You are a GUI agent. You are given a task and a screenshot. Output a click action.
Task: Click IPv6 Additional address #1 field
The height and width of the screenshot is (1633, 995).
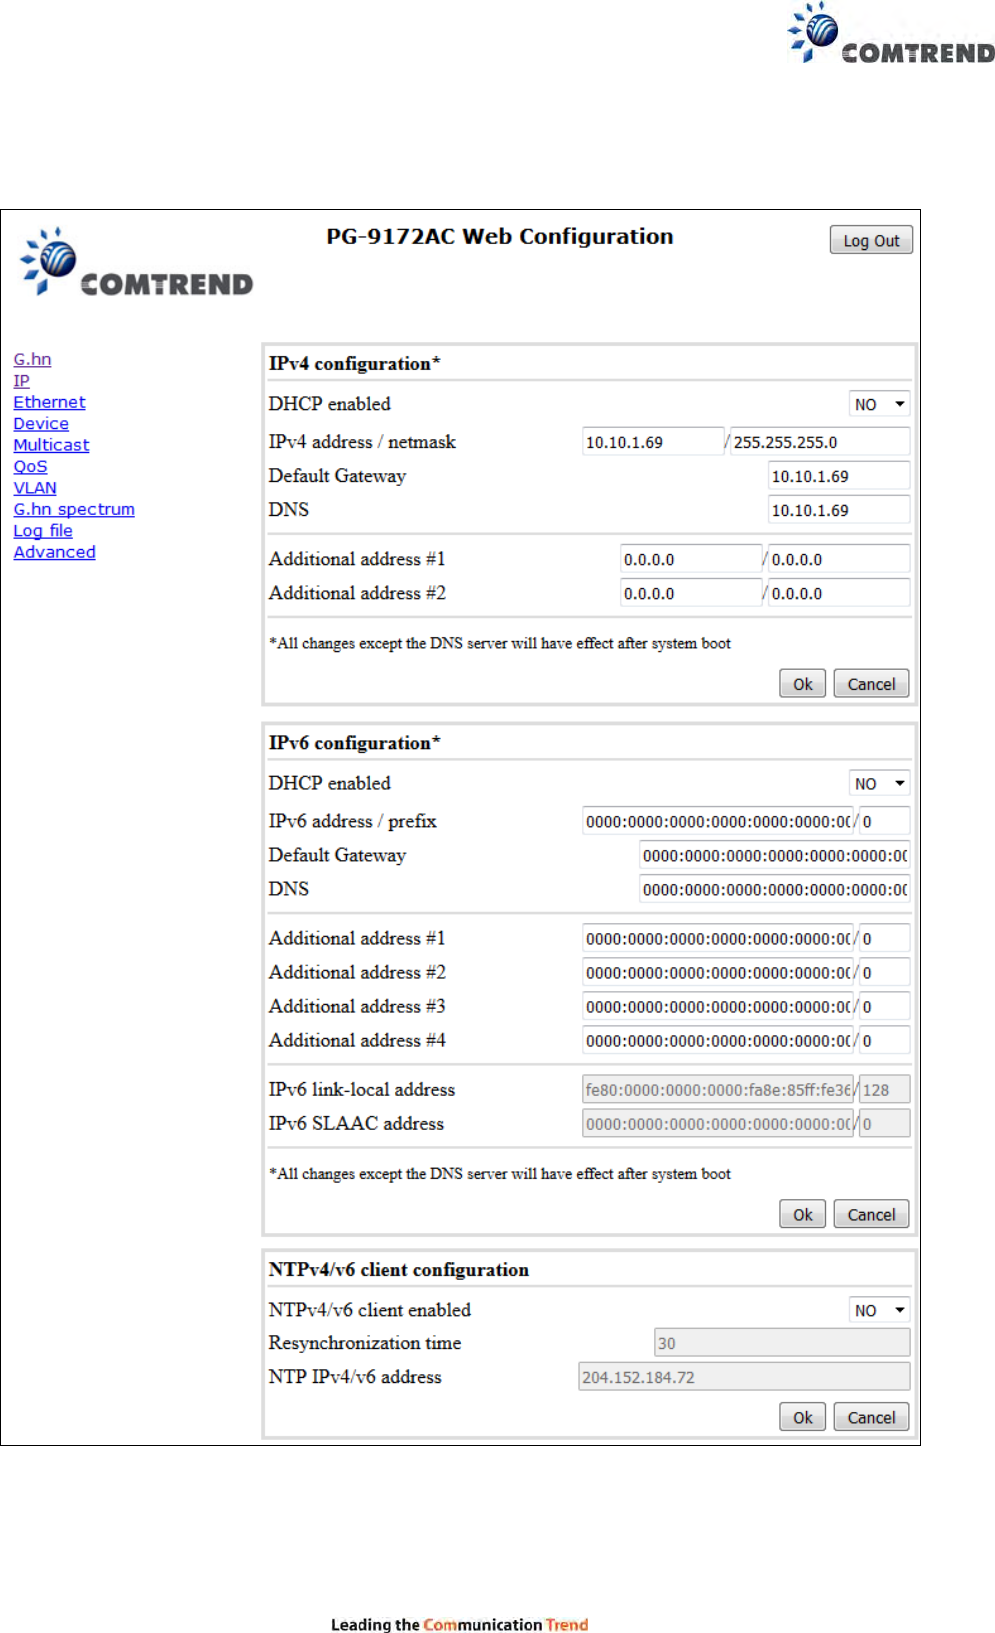(x=718, y=938)
